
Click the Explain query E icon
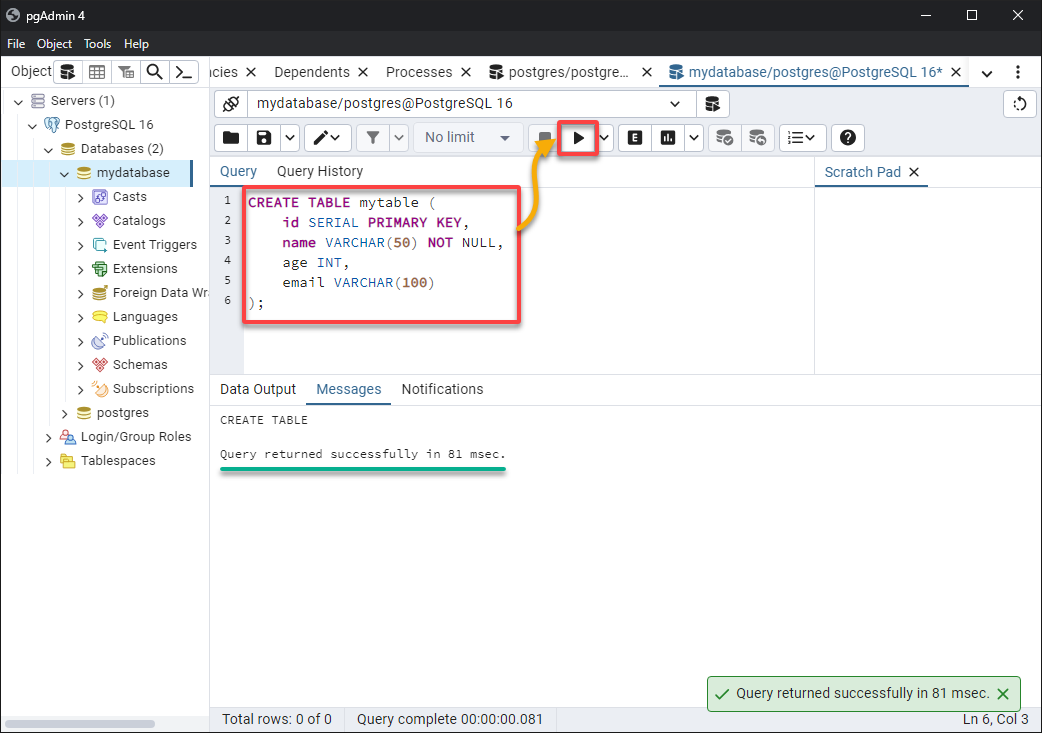pyautogui.click(x=635, y=138)
